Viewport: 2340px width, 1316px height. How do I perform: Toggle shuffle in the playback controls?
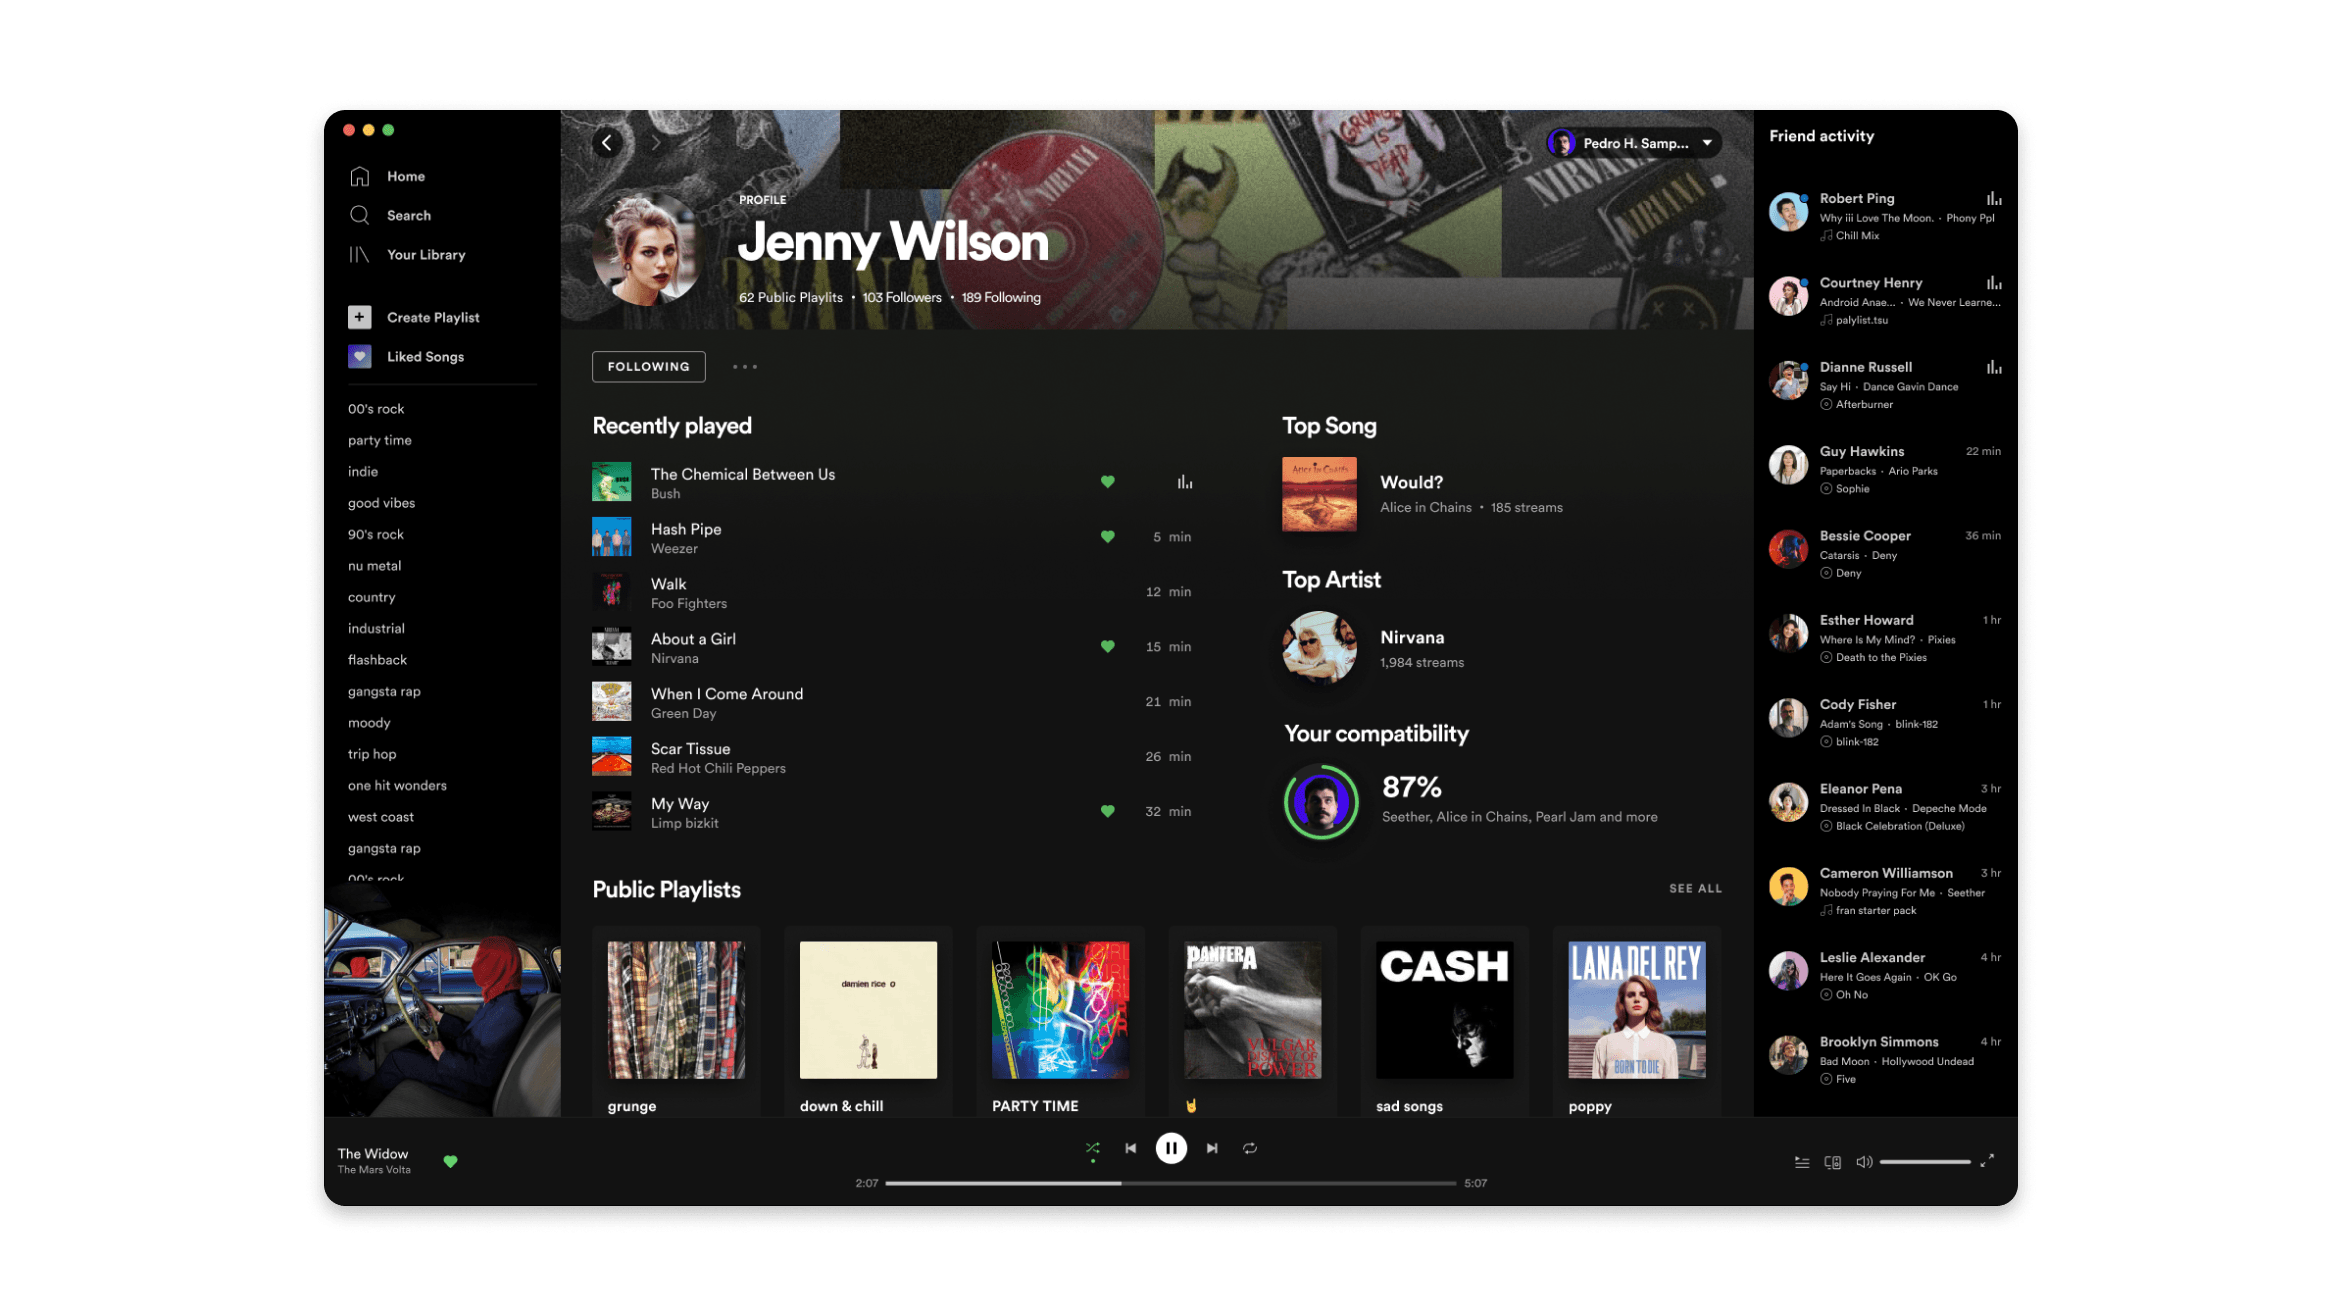click(x=1092, y=1148)
